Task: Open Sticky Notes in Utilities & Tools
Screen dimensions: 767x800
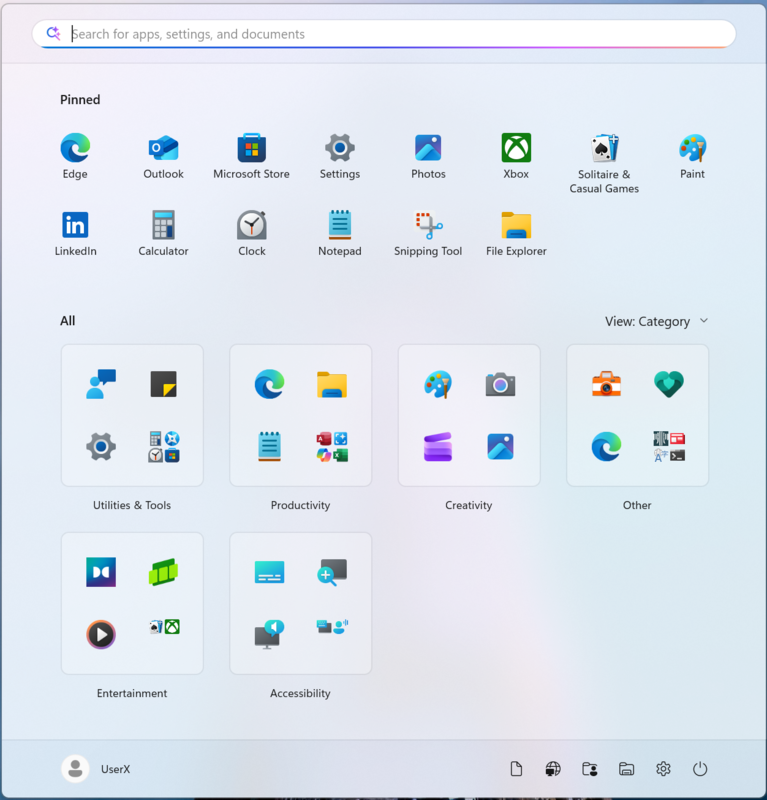Action: pos(163,384)
